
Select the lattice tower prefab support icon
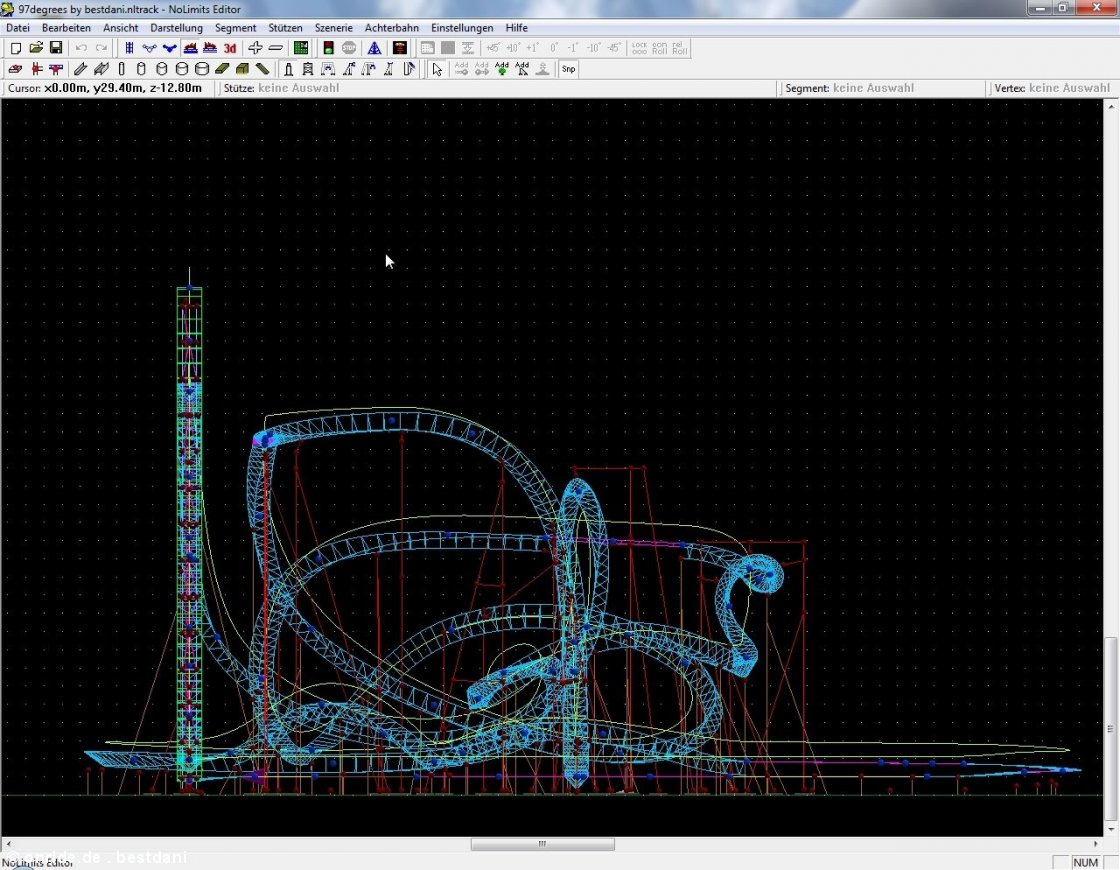(x=308, y=69)
